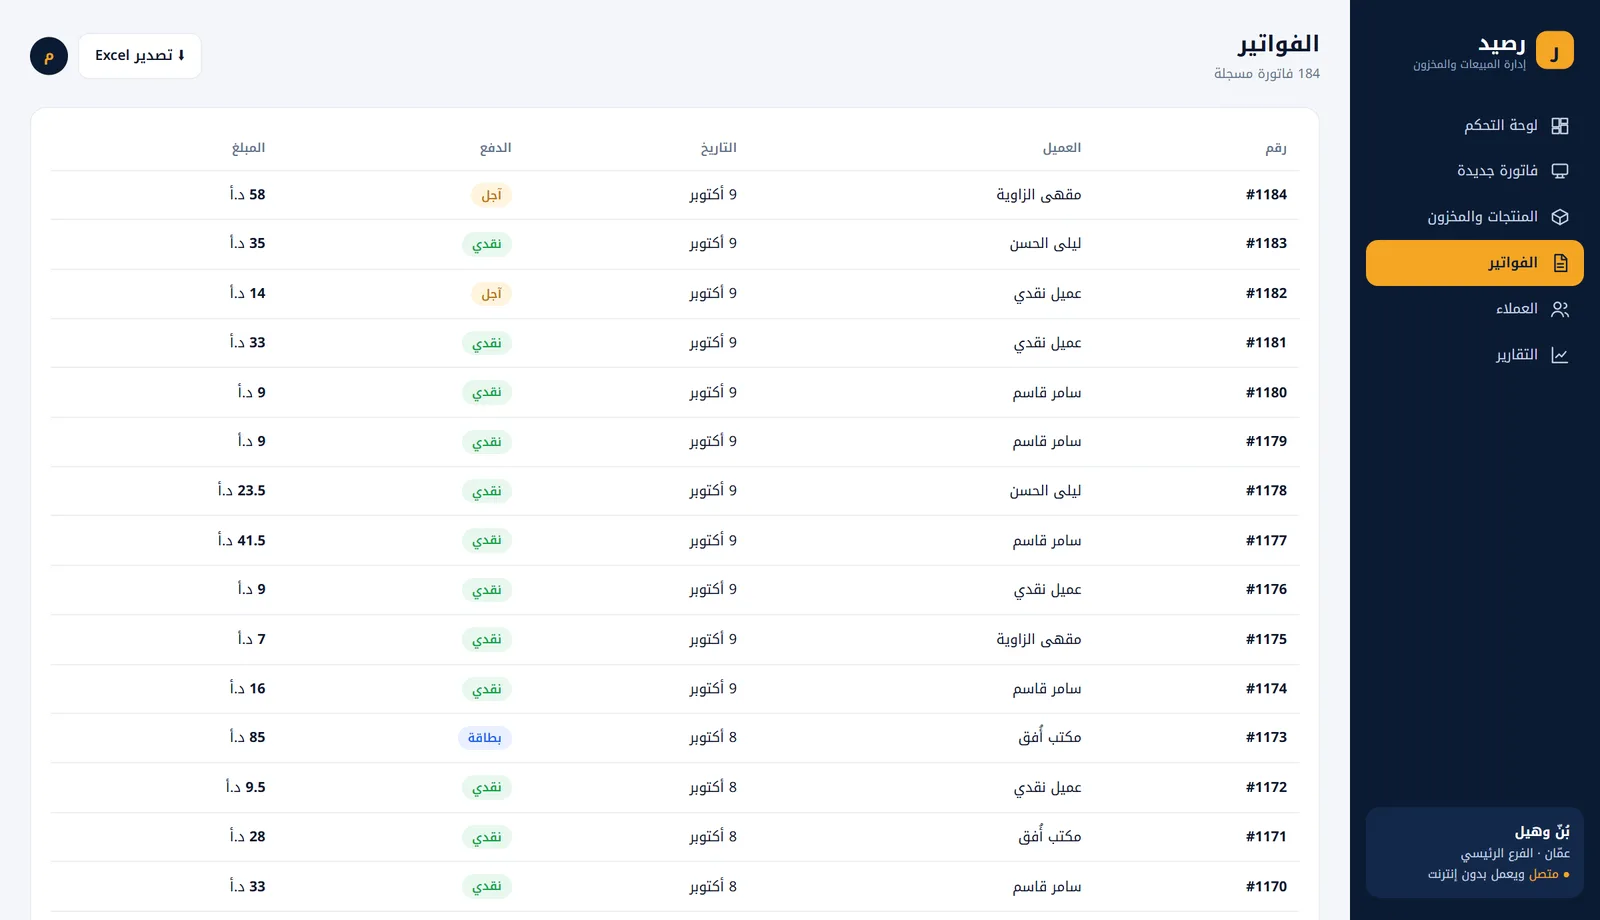The height and width of the screenshot is (920, 1600).
Task: Select the العملاء menu item
Action: pyautogui.click(x=1475, y=309)
